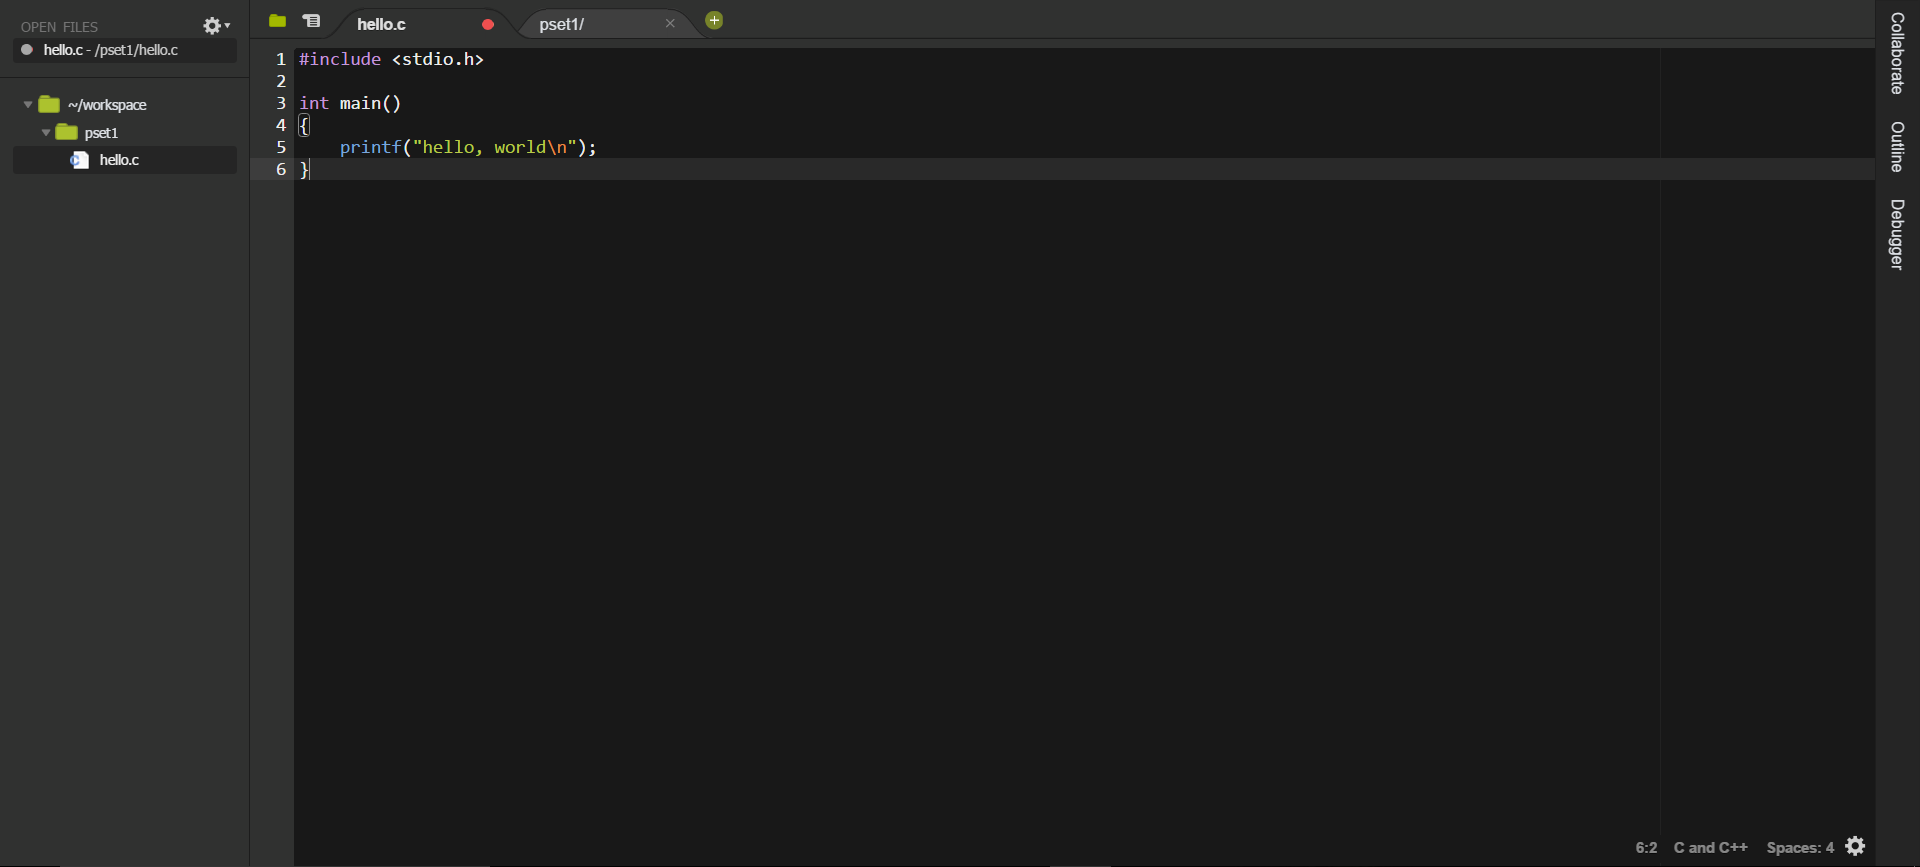Click the OPEN FILES header label
This screenshot has height=867, width=1920.
coord(59,27)
